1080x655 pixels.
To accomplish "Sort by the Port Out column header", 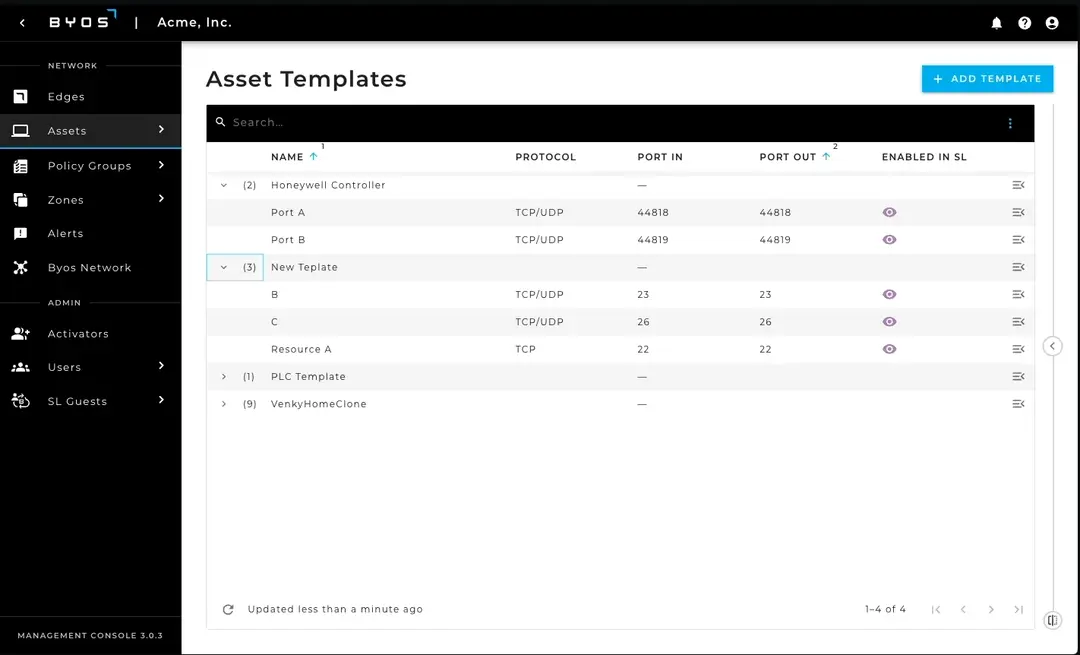I will pyautogui.click(x=787, y=157).
